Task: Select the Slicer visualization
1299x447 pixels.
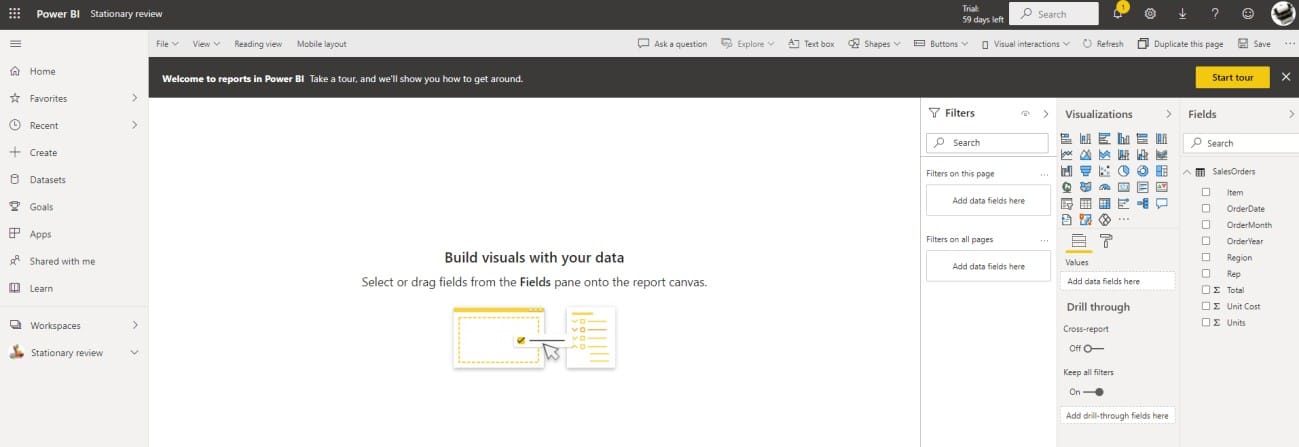Action: click(x=1067, y=203)
